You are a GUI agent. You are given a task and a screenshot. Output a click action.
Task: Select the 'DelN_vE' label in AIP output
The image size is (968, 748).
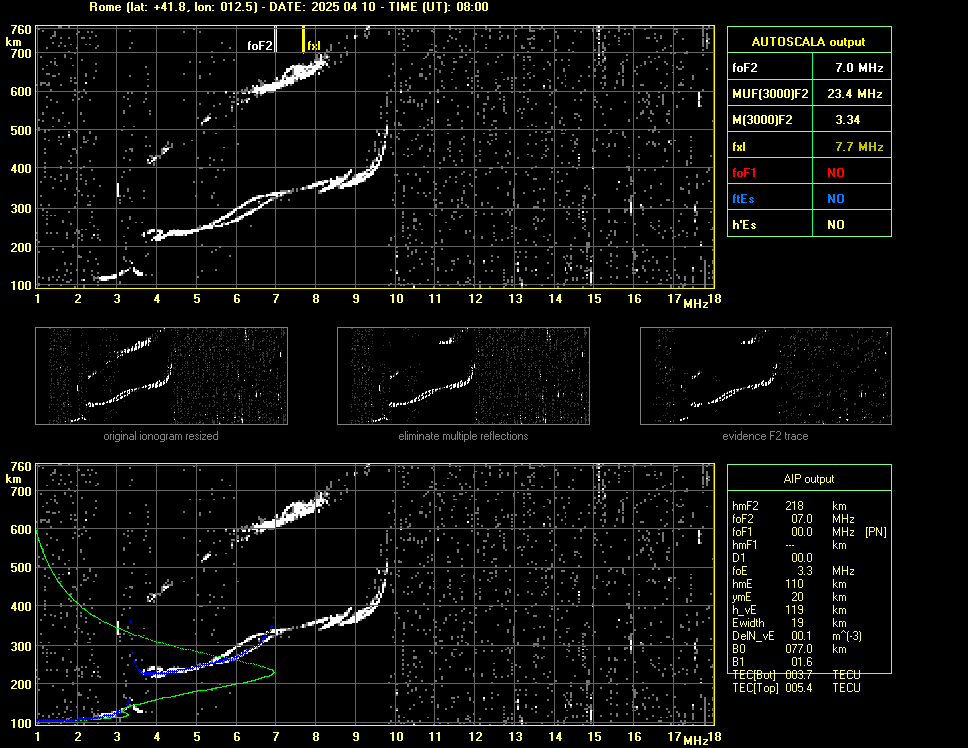click(x=753, y=636)
